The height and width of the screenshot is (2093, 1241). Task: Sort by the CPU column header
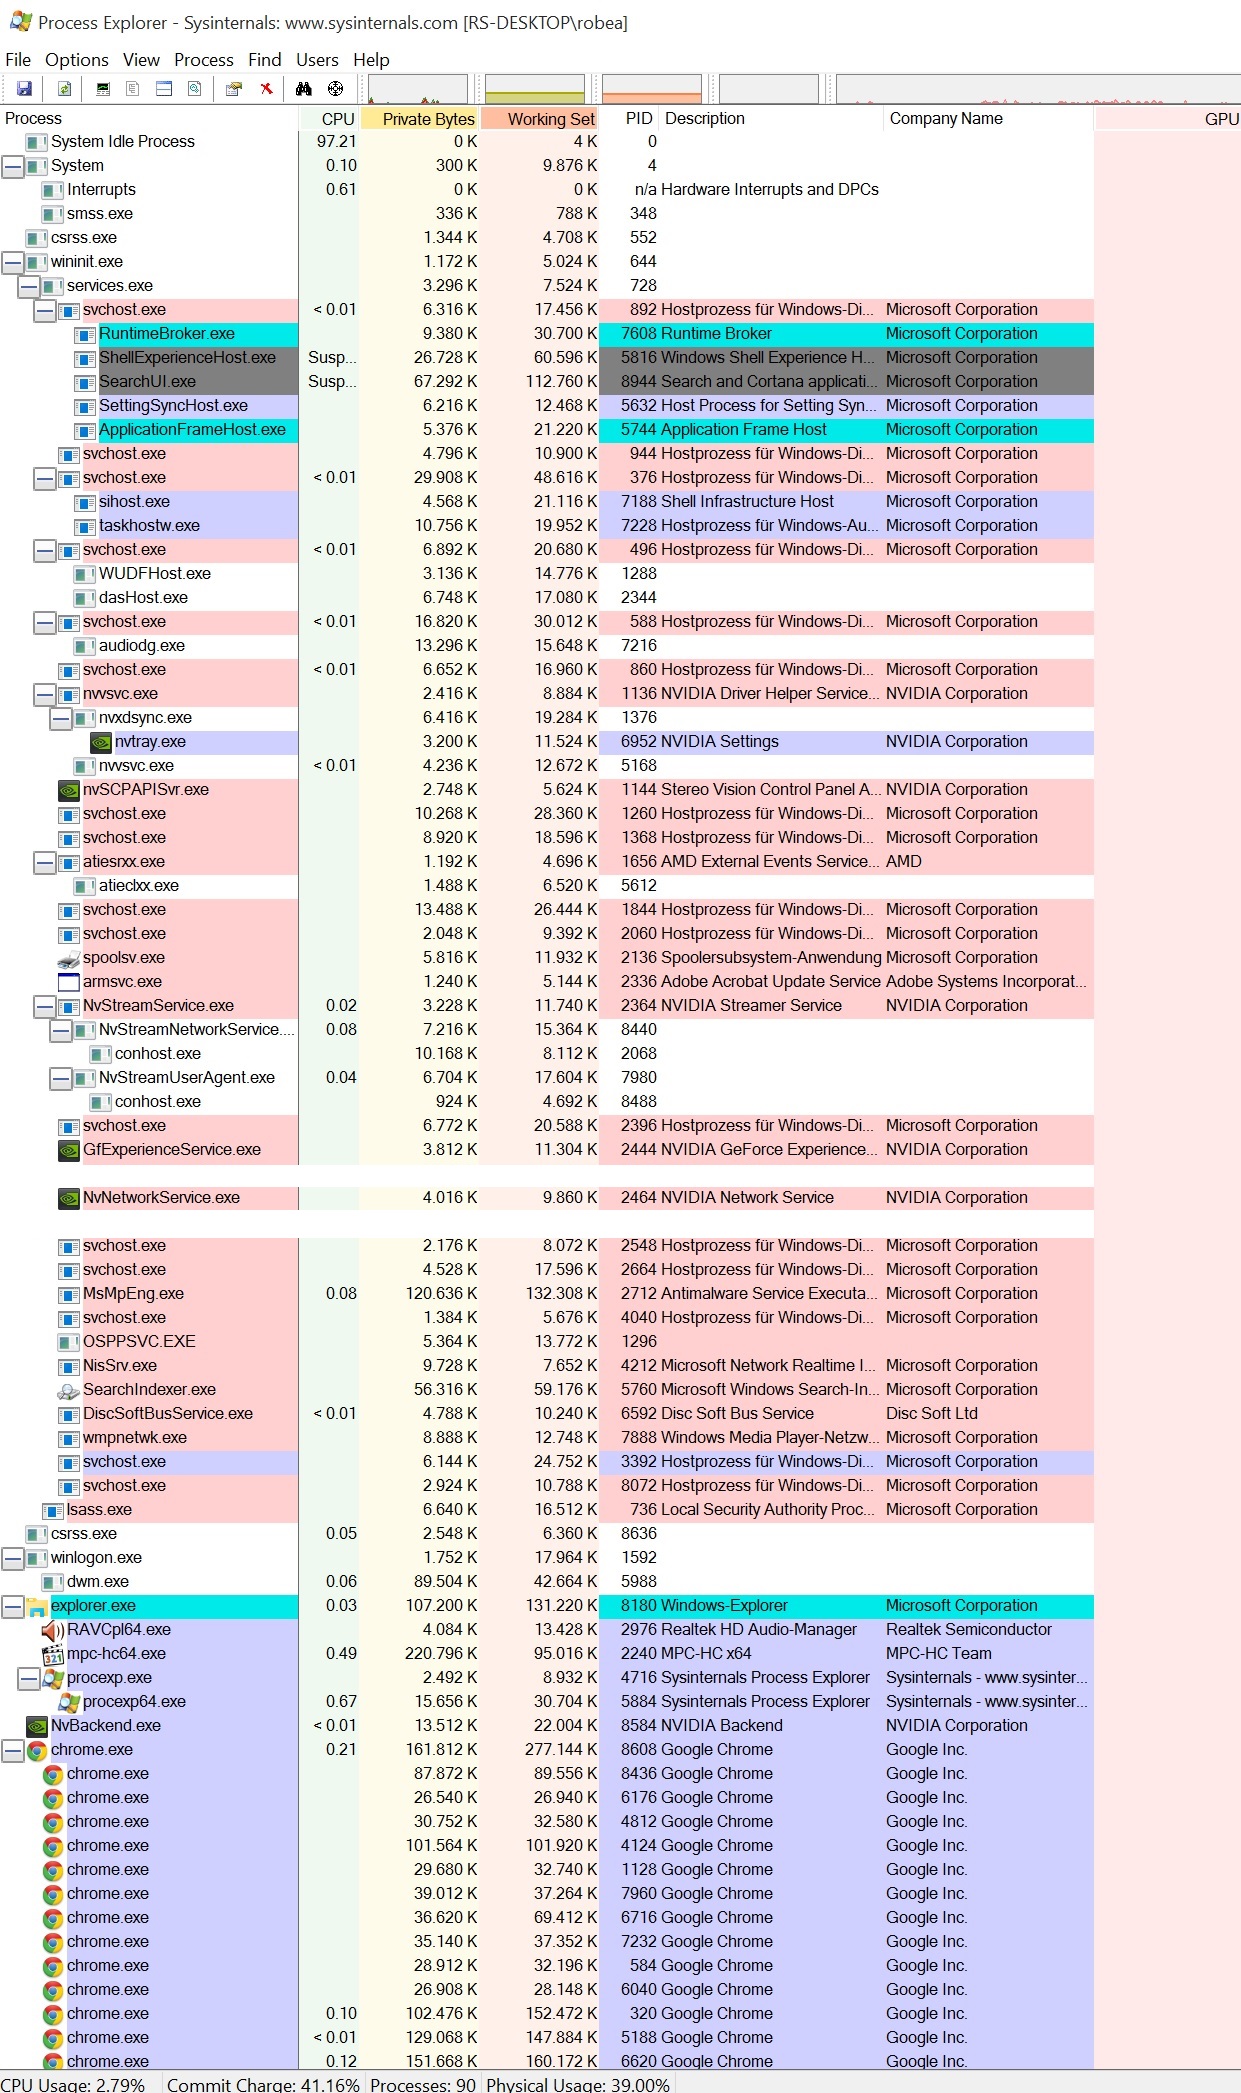coord(328,119)
